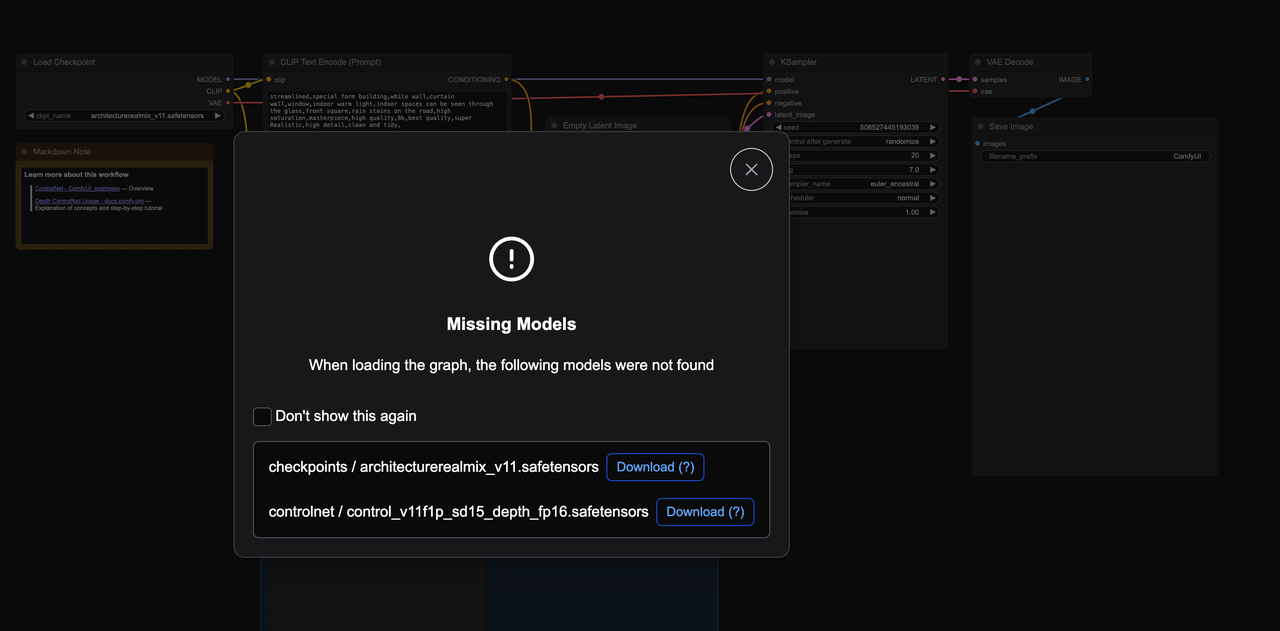The width and height of the screenshot is (1280, 631).
Task: Increase the seed value with right arrow
Action: 932,128
